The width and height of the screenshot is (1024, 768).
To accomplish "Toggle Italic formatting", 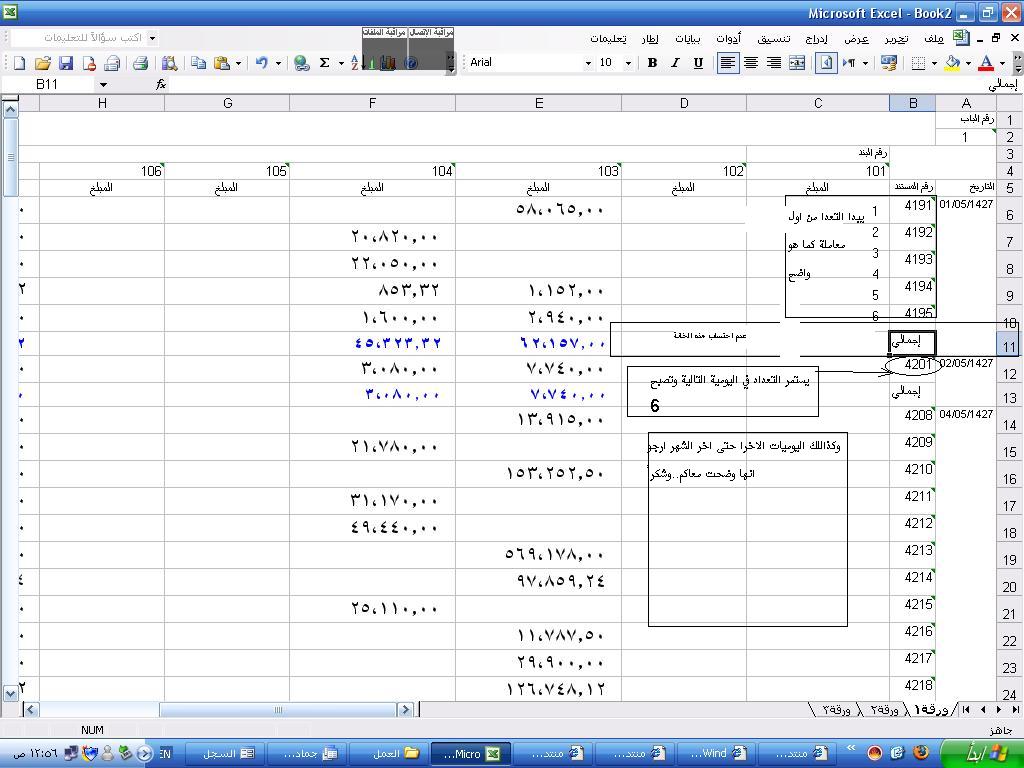I will coord(675,63).
